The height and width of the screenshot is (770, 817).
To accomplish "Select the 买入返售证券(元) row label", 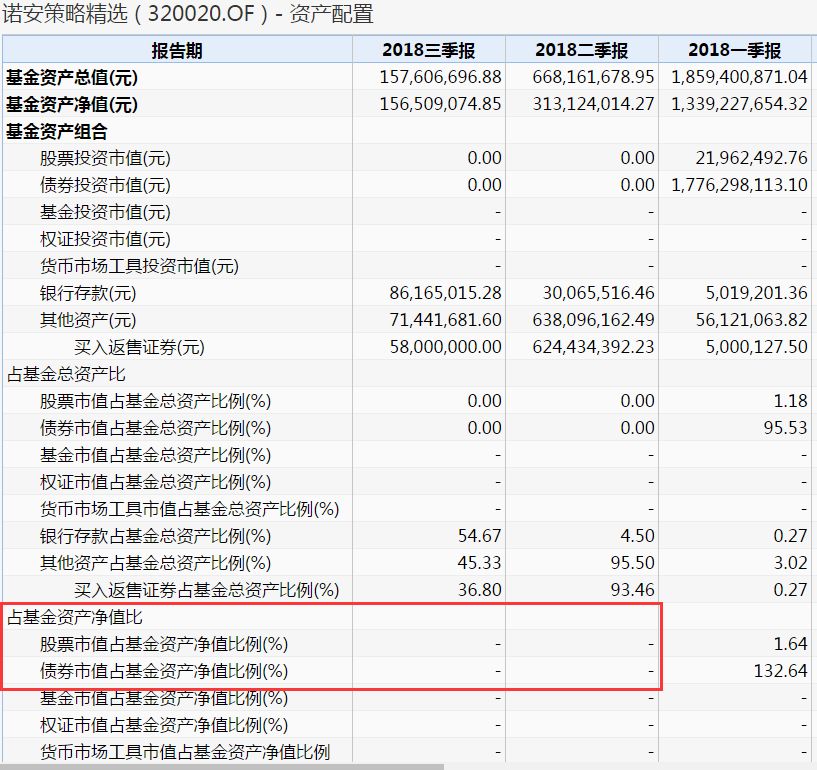I will tap(139, 347).
